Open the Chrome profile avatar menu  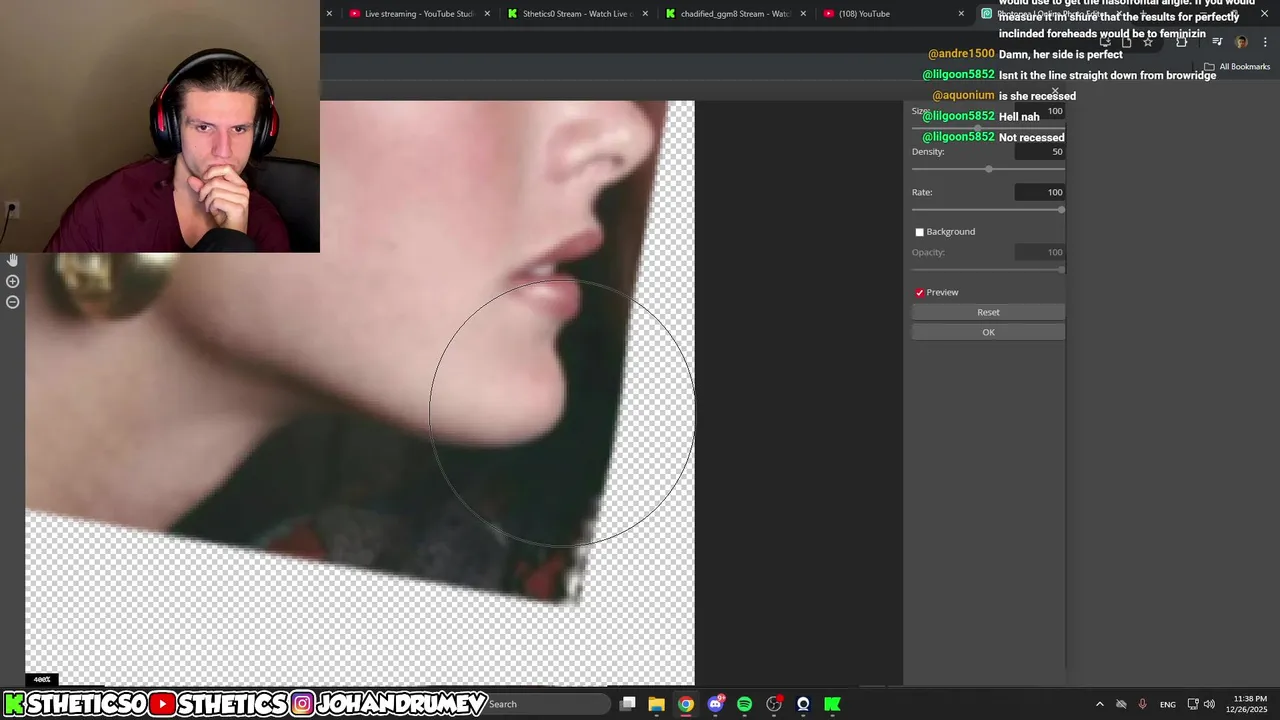click(x=1241, y=42)
